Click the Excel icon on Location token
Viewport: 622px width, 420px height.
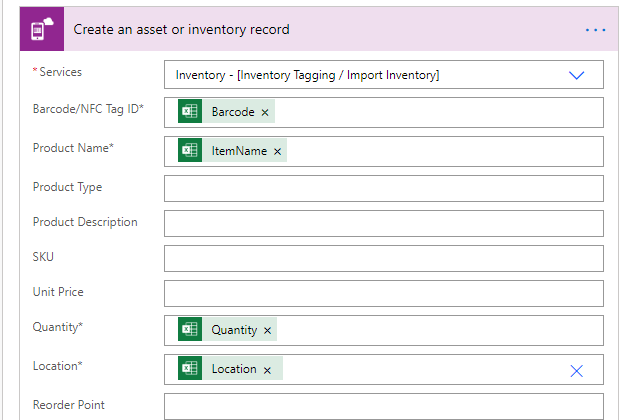click(x=190, y=368)
